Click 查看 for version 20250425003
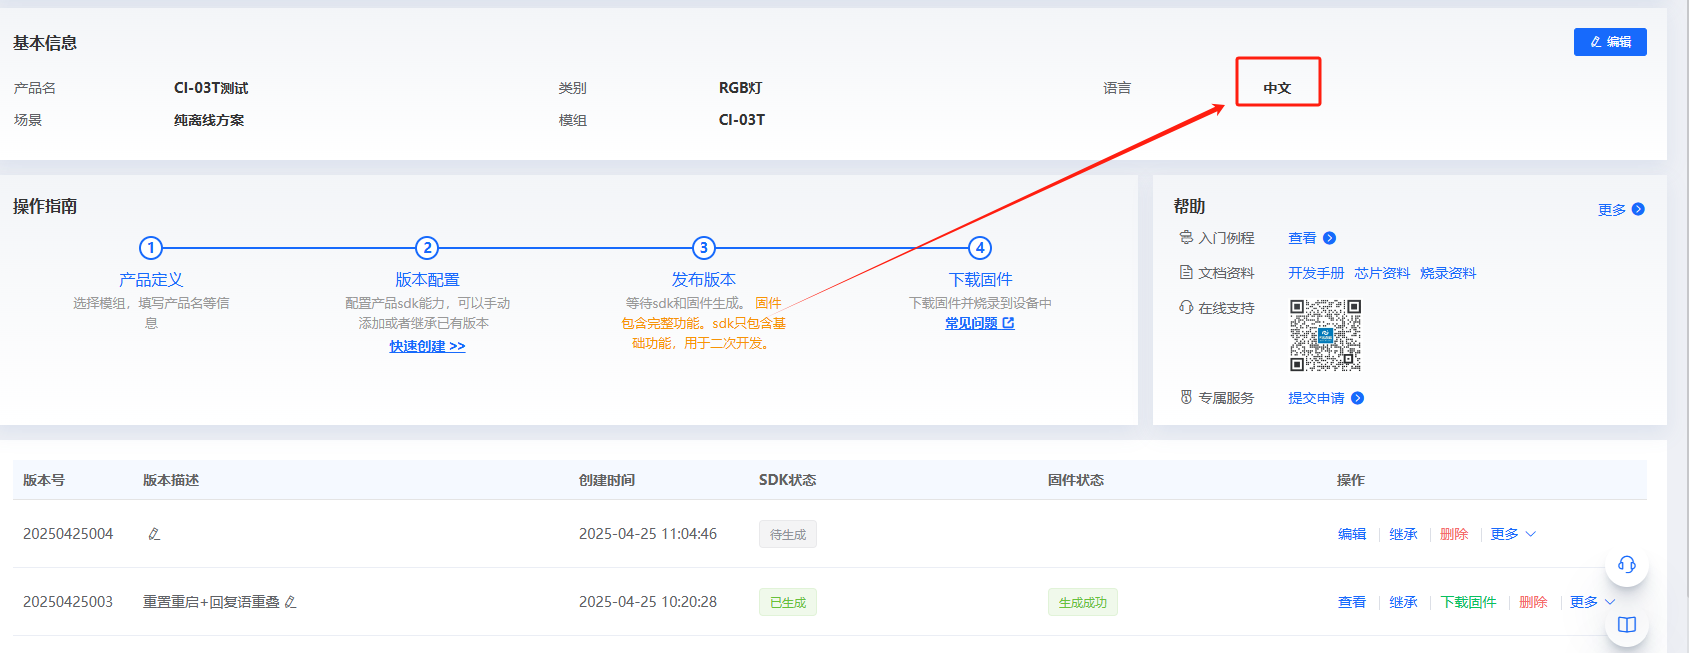The image size is (1689, 653). [x=1352, y=602]
